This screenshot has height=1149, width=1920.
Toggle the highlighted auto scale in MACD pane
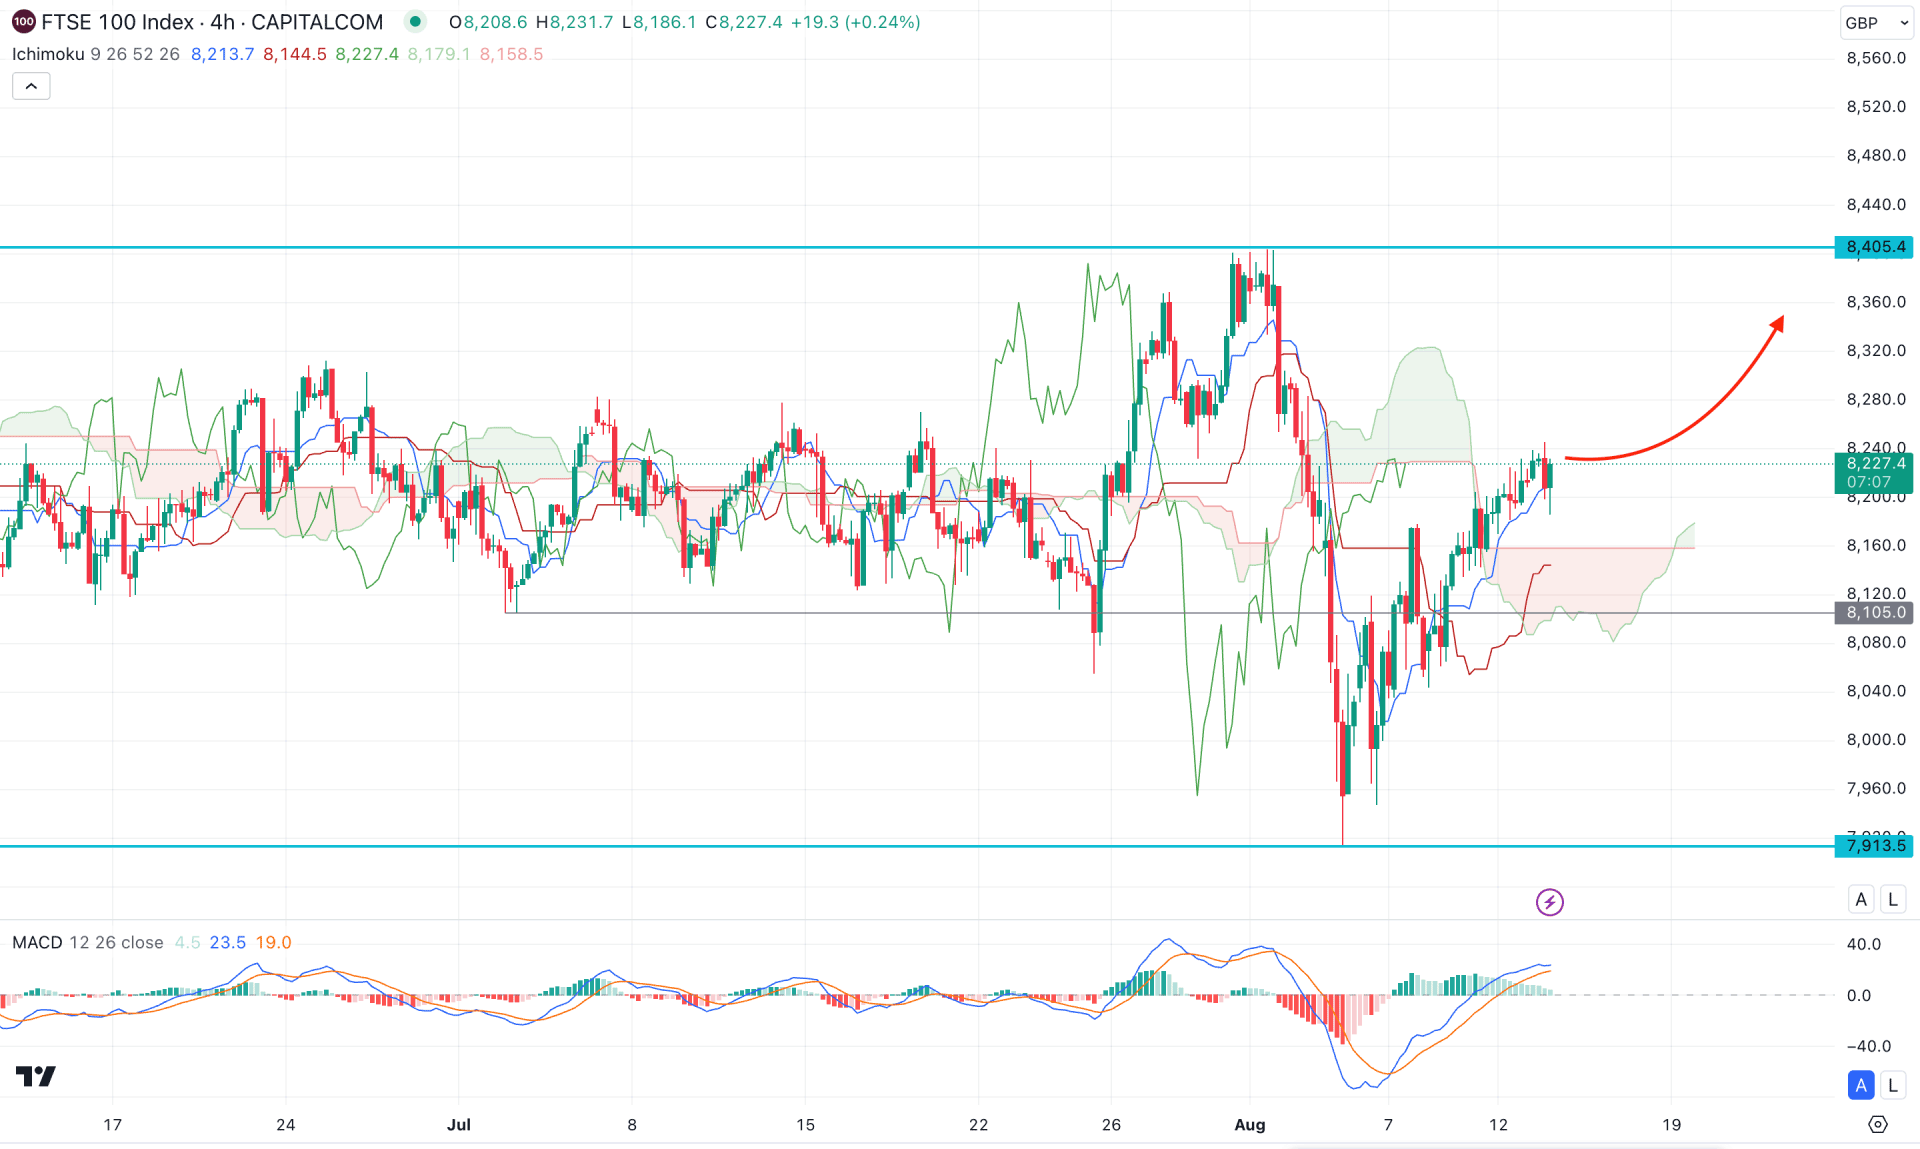(1861, 1085)
